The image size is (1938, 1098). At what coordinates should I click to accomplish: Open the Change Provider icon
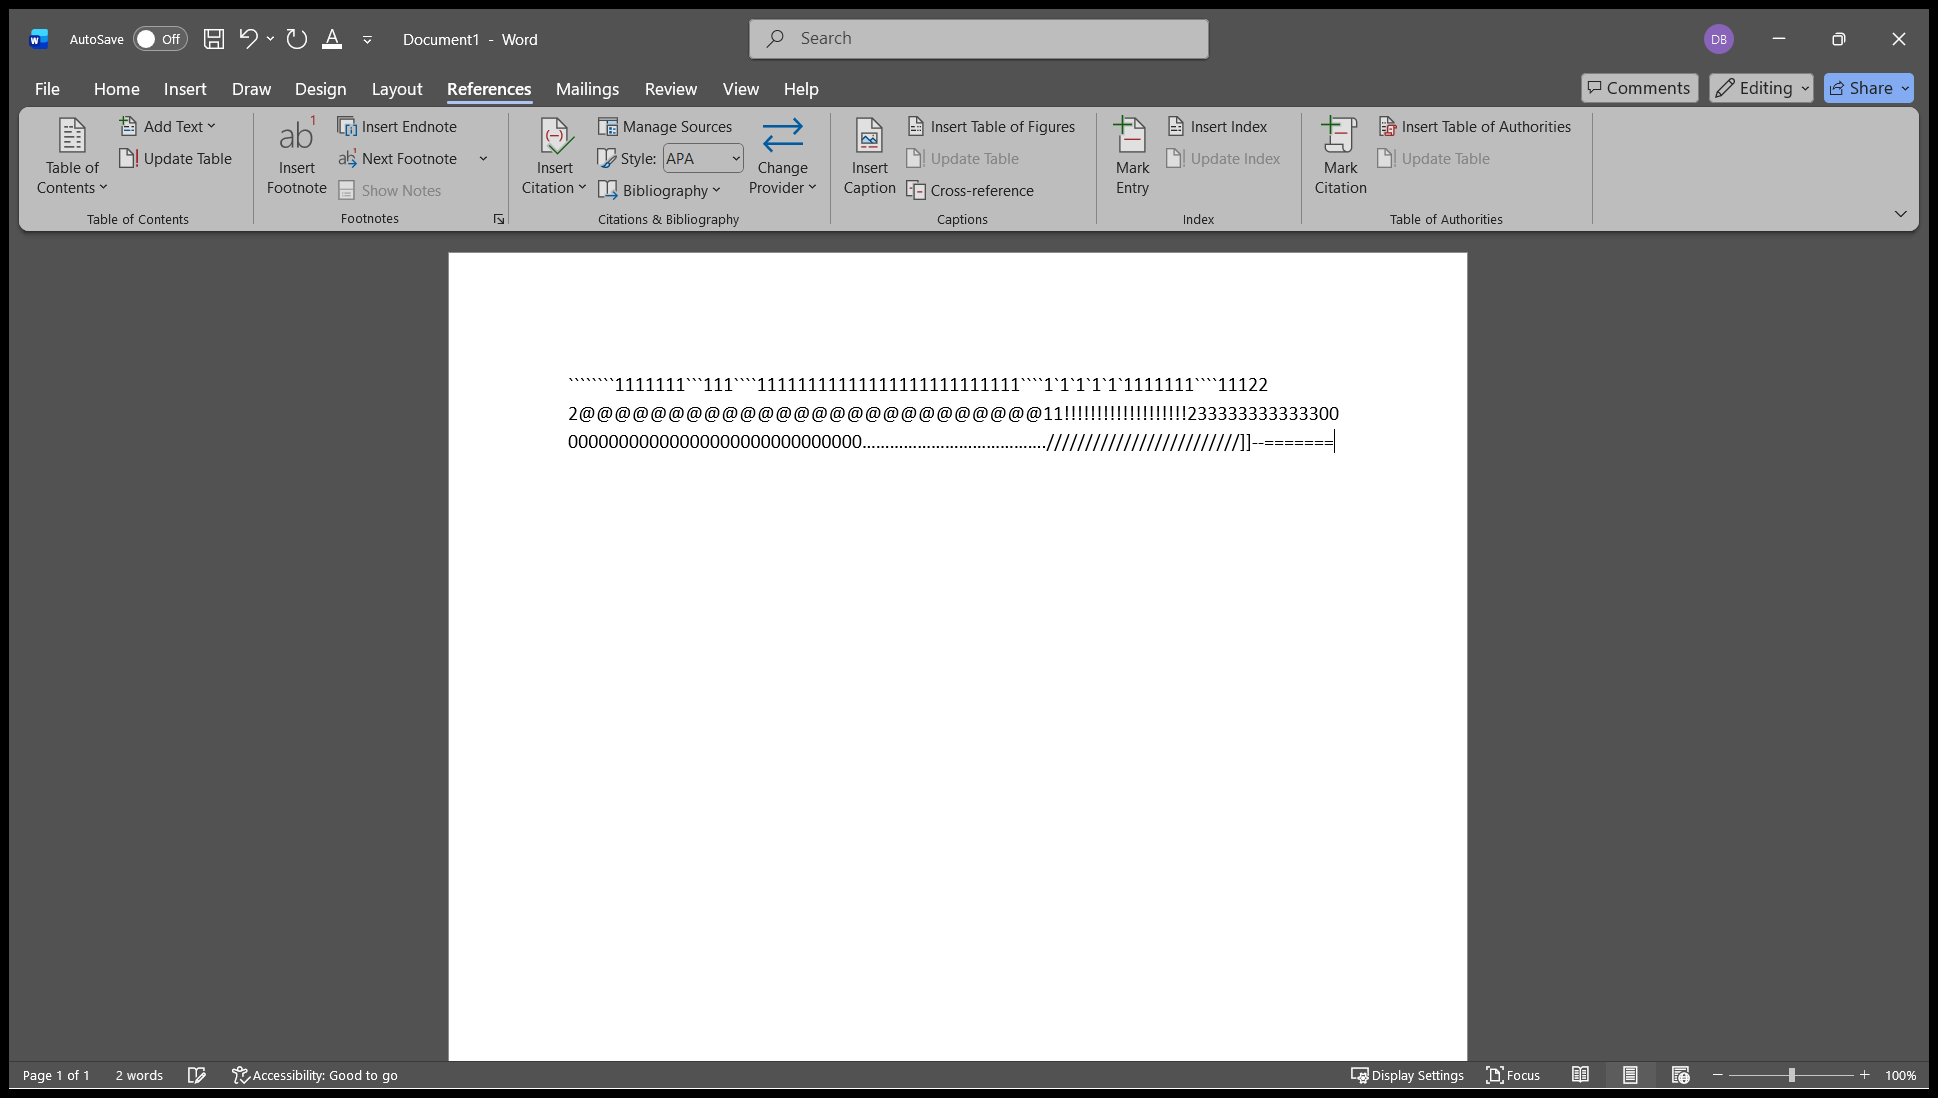[782, 136]
